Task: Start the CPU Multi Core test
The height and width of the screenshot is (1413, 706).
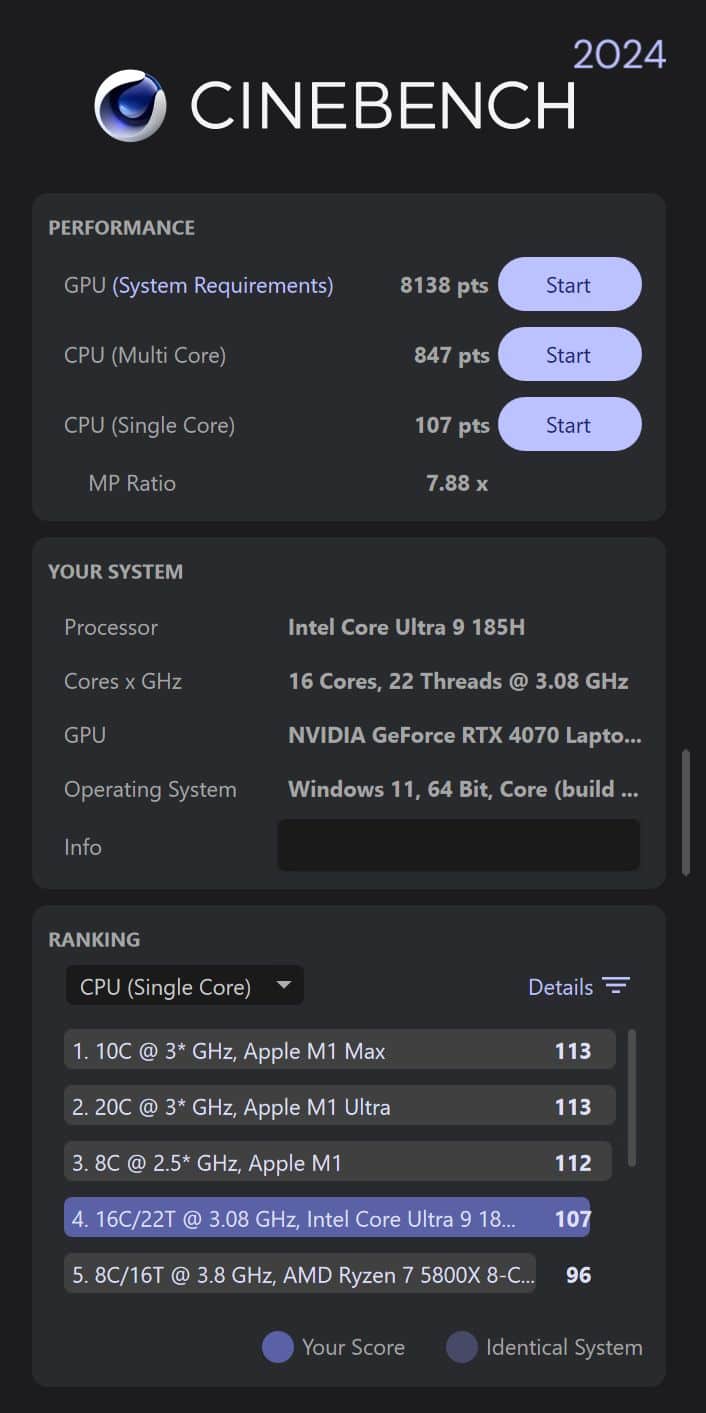Action: coord(569,355)
